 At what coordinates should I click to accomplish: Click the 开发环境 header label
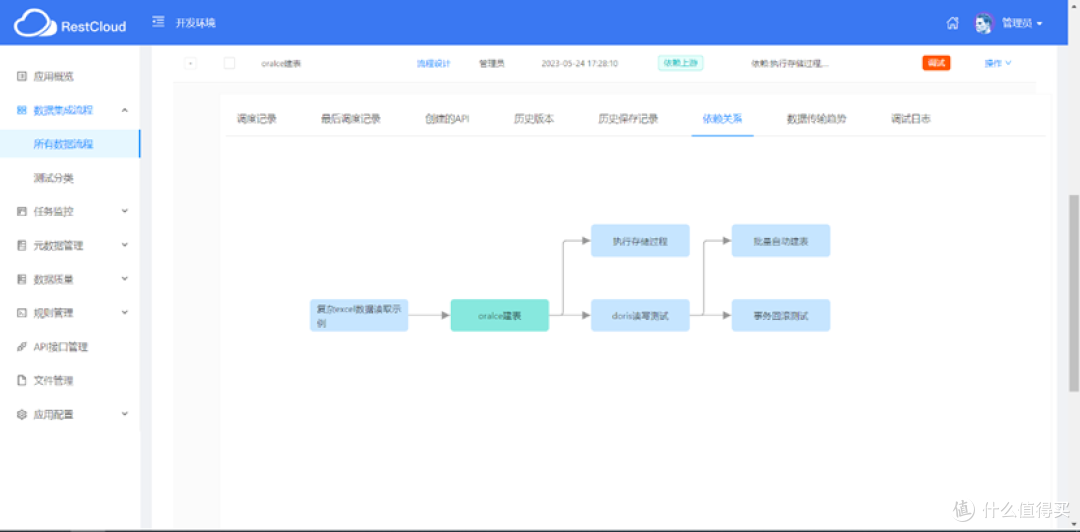(x=196, y=23)
